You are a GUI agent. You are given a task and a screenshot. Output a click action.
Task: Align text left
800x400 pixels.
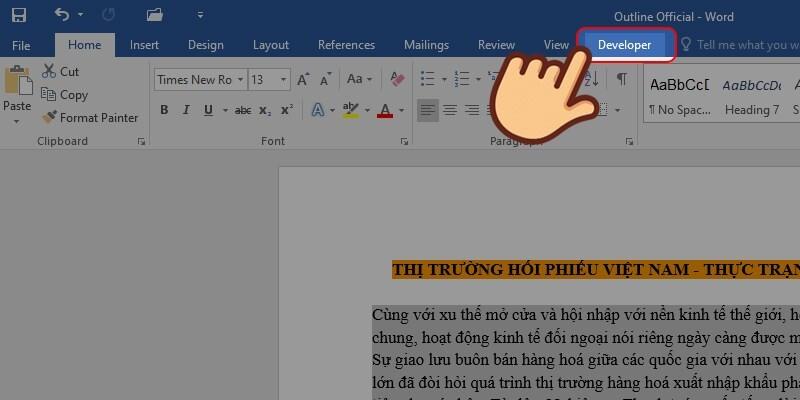tap(428, 110)
